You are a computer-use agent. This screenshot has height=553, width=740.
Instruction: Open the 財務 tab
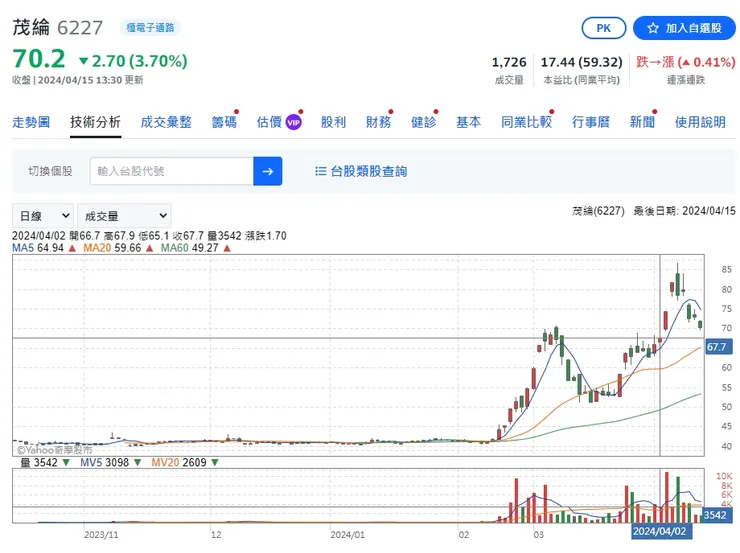coord(378,122)
